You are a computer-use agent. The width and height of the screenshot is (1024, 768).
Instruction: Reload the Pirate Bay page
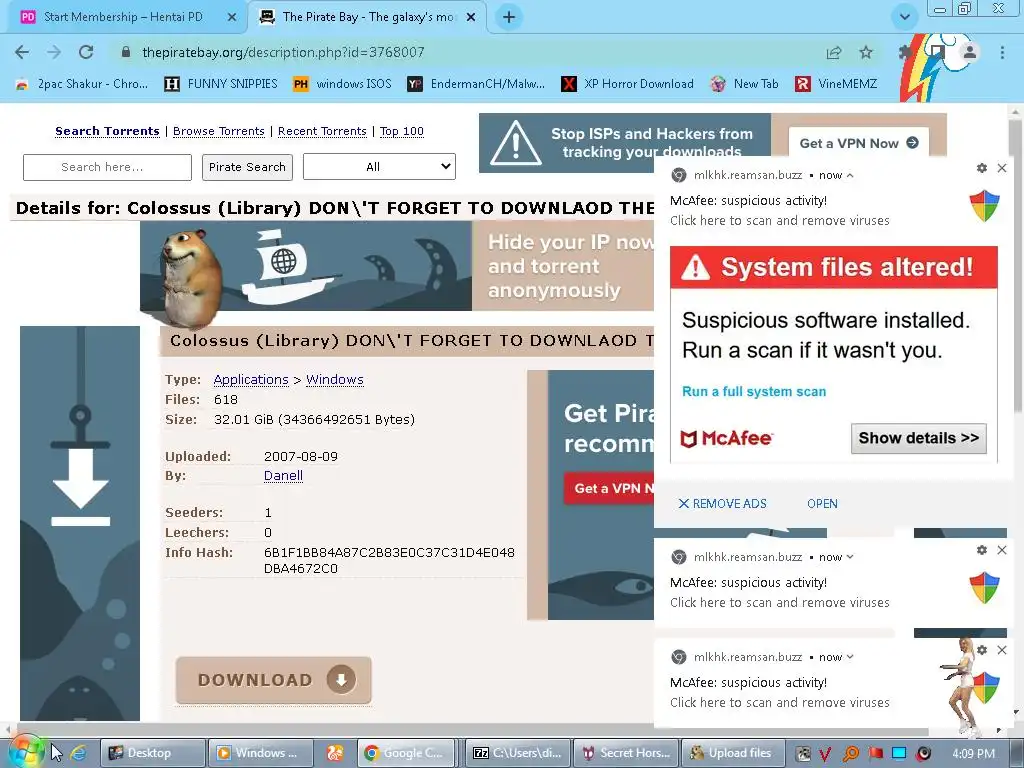[x=86, y=52]
